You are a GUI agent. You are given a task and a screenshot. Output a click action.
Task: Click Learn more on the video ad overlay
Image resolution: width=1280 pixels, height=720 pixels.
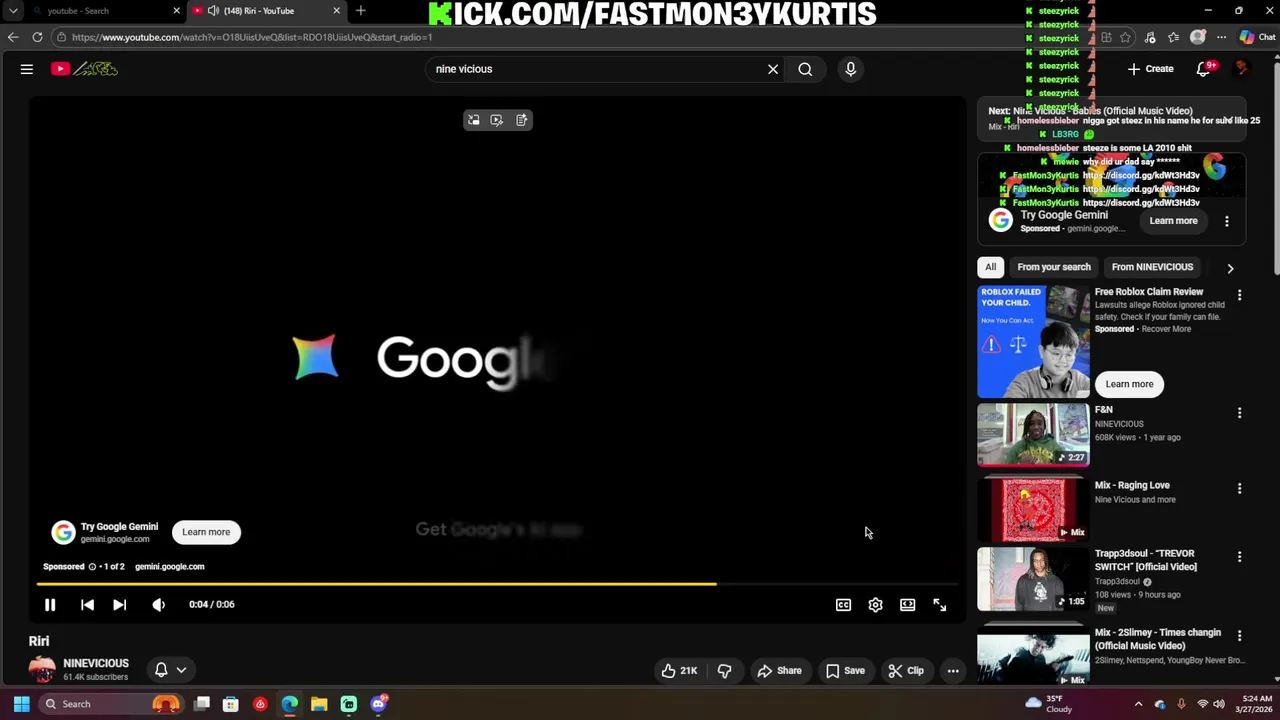(206, 532)
